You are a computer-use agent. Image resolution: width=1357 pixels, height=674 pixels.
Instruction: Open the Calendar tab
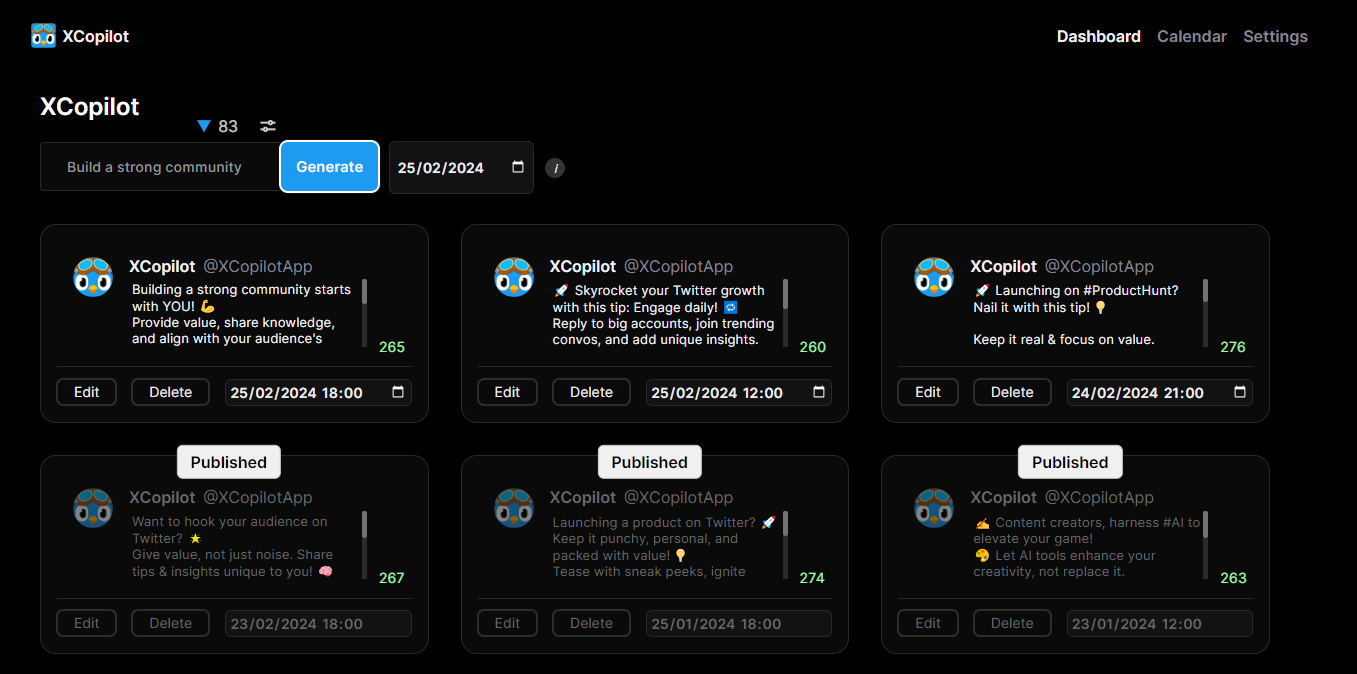(1192, 36)
